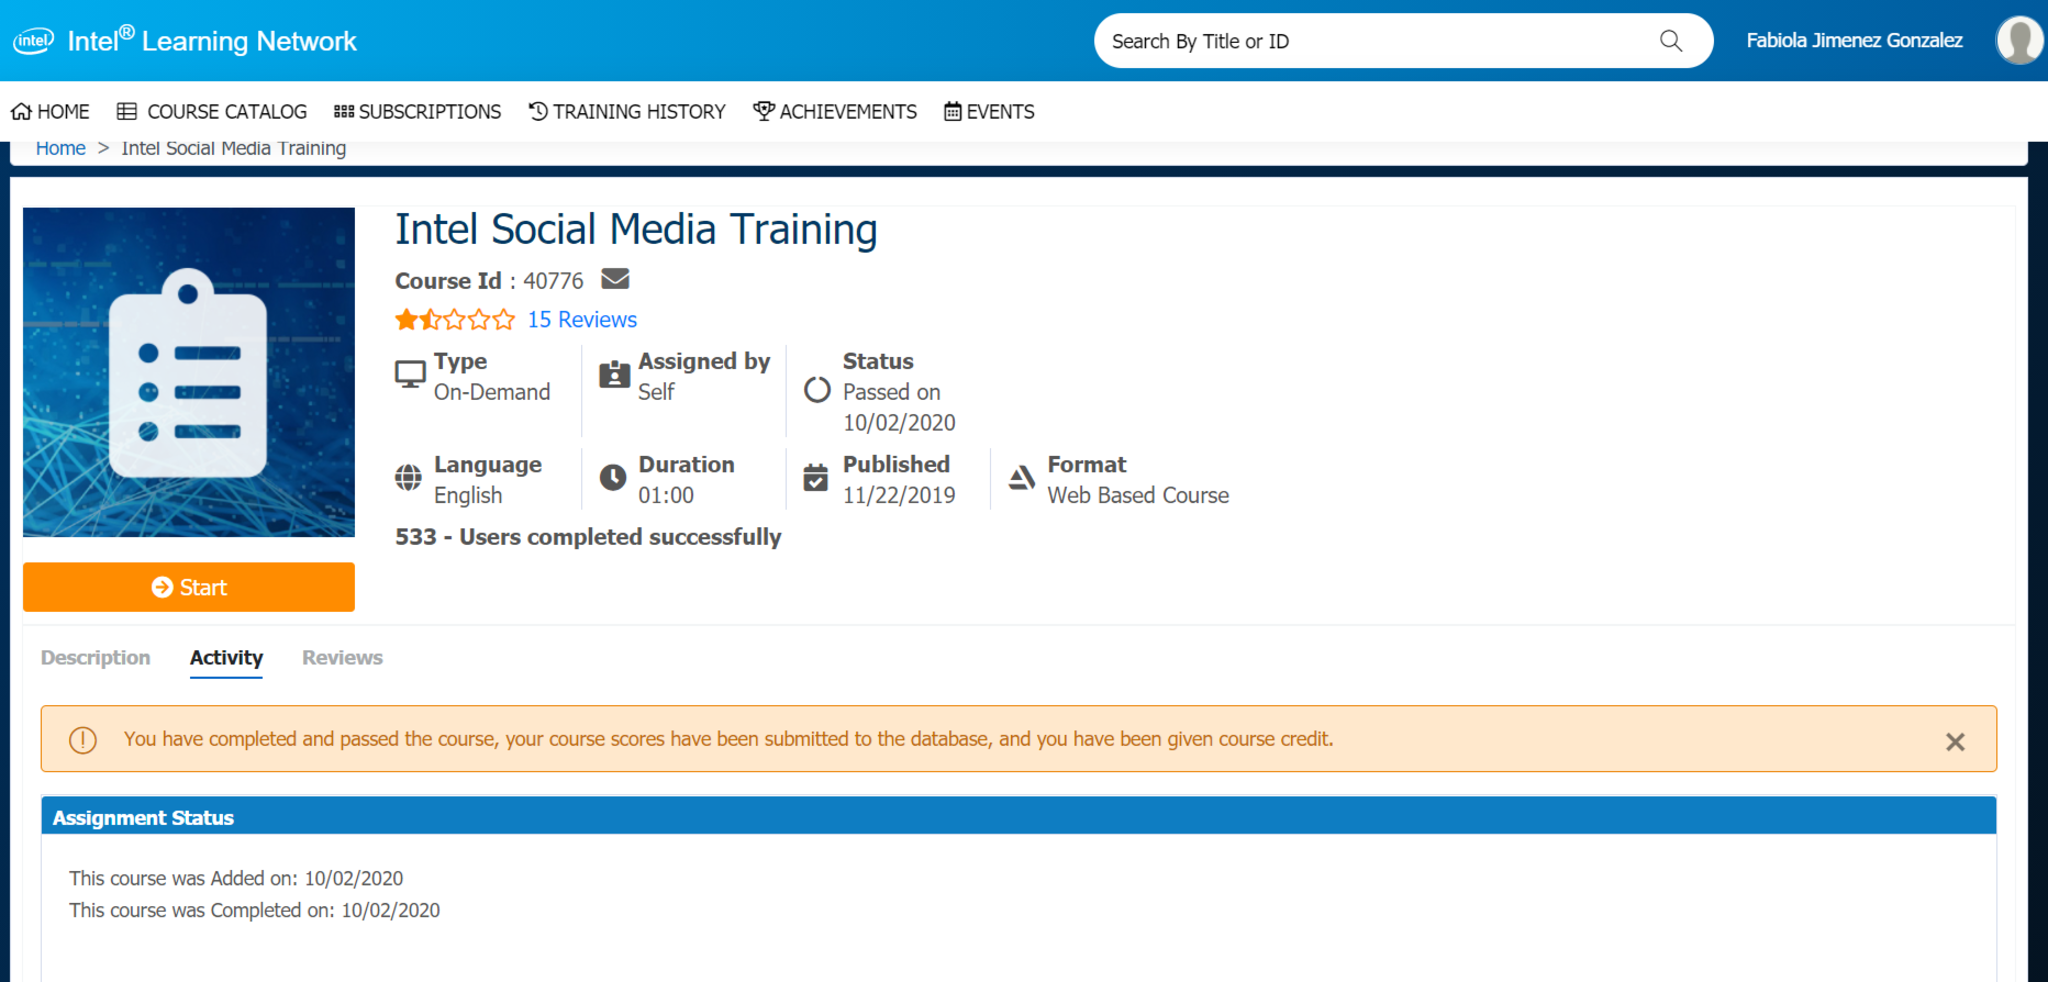Click the envelope icon beside Course Id
The width and height of the screenshot is (2048, 982).
(x=615, y=279)
